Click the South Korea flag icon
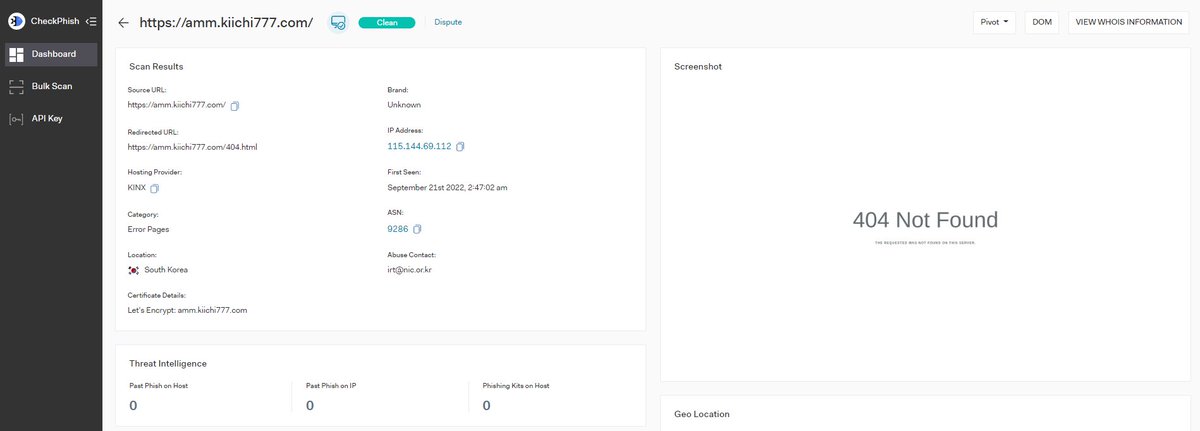The height and width of the screenshot is (431, 1200). [x=133, y=270]
